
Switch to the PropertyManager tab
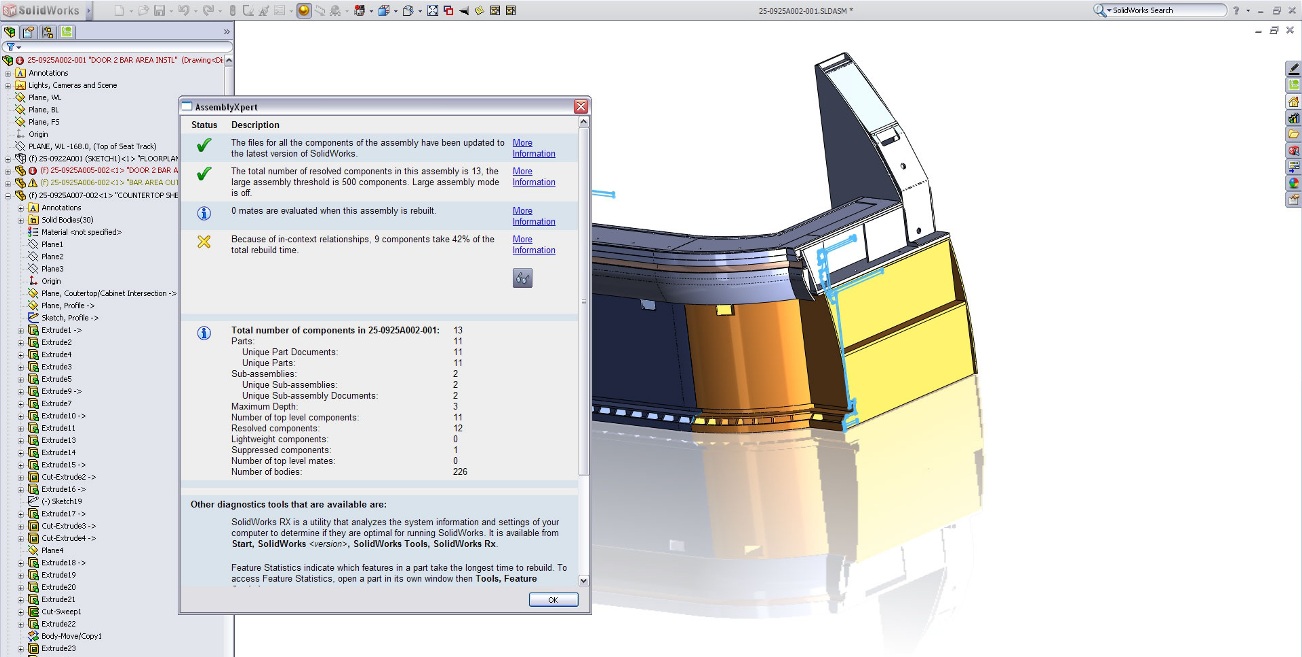click(28, 32)
